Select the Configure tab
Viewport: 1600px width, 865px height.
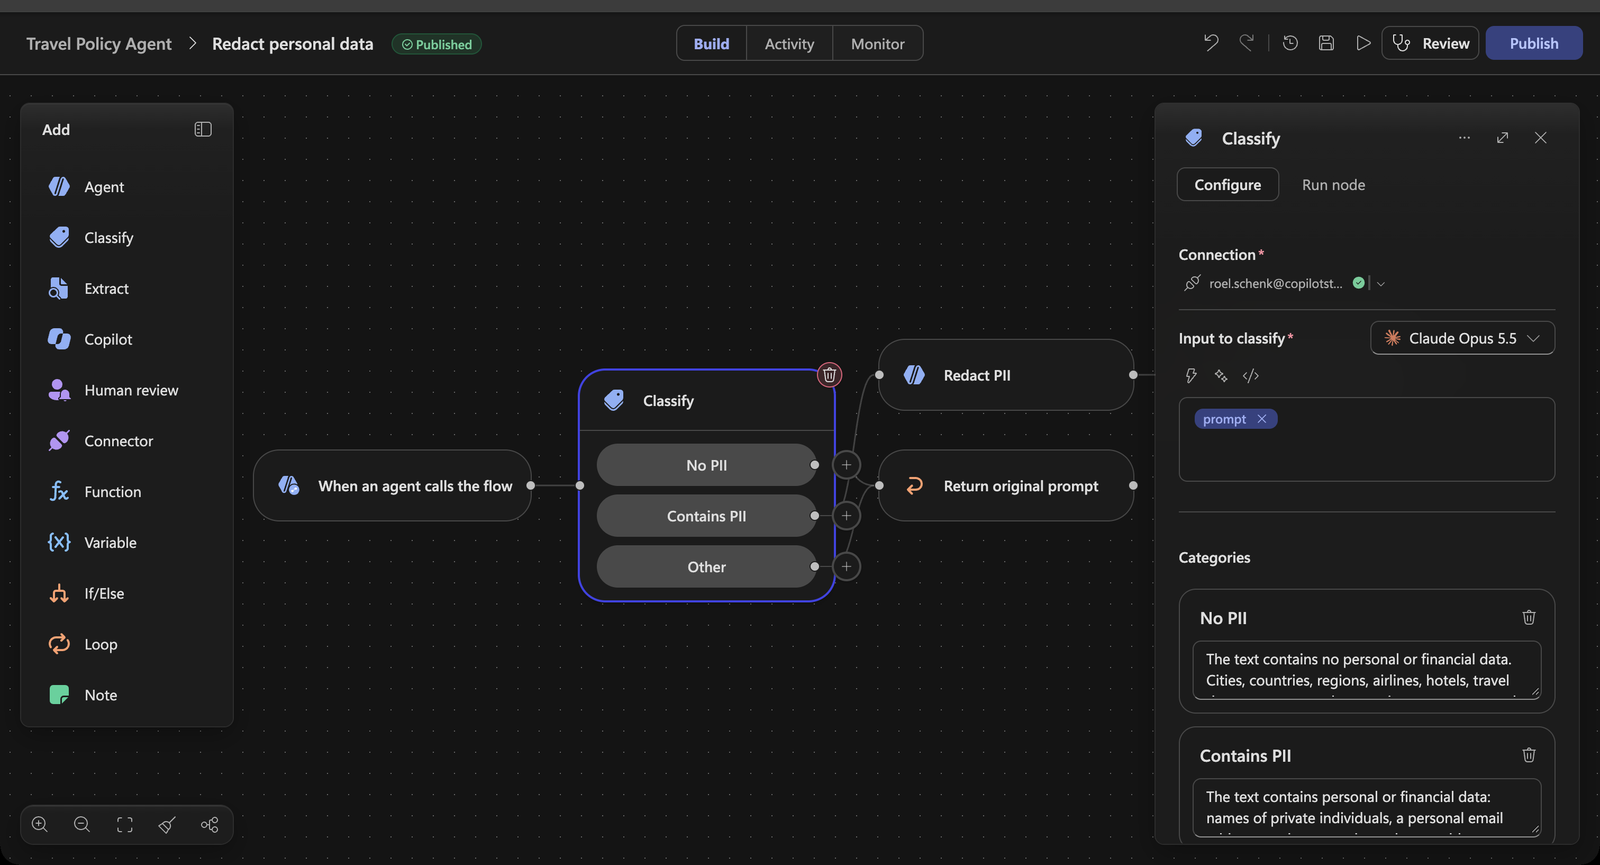pyautogui.click(x=1227, y=185)
